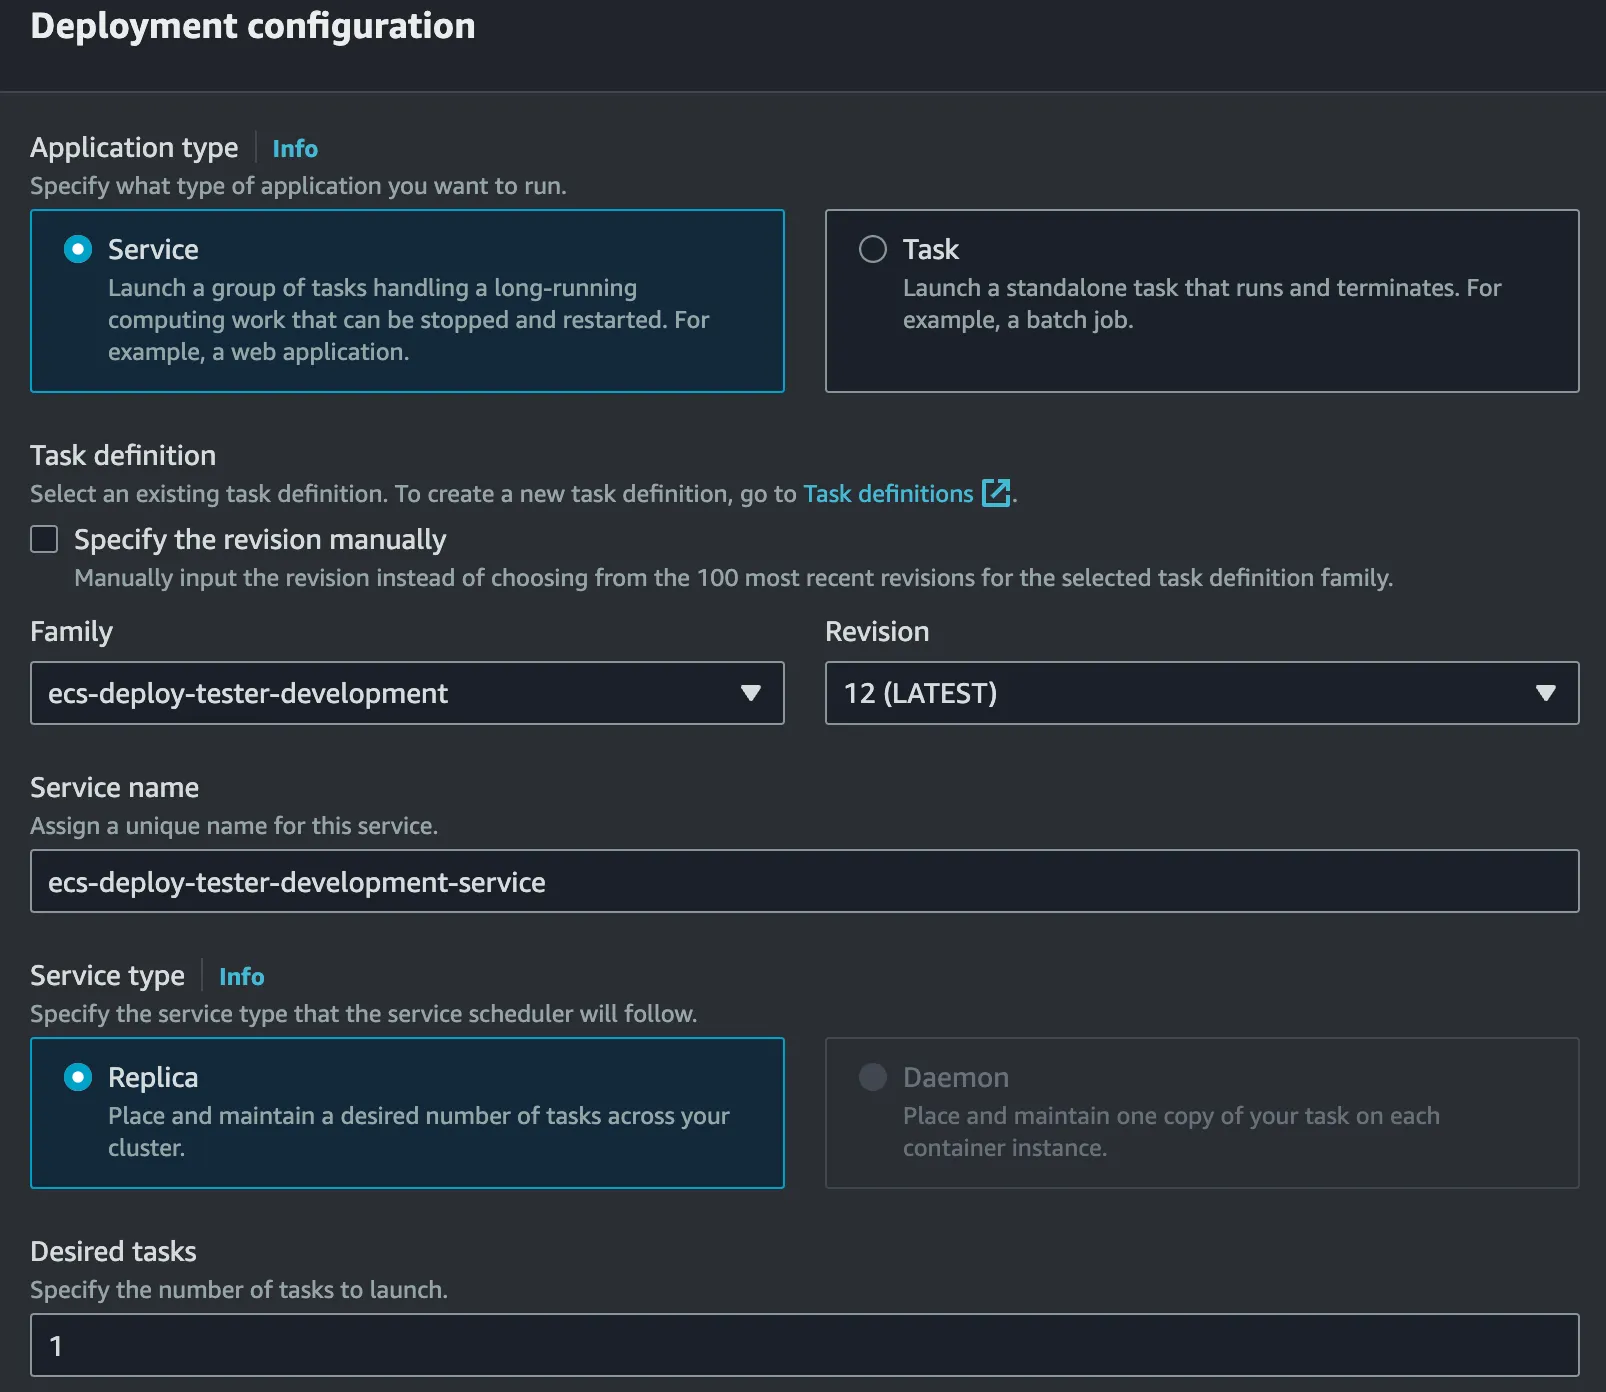Choose the Daemon service type radio
Screen dimensions: 1606x1392
[x=873, y=1077]
